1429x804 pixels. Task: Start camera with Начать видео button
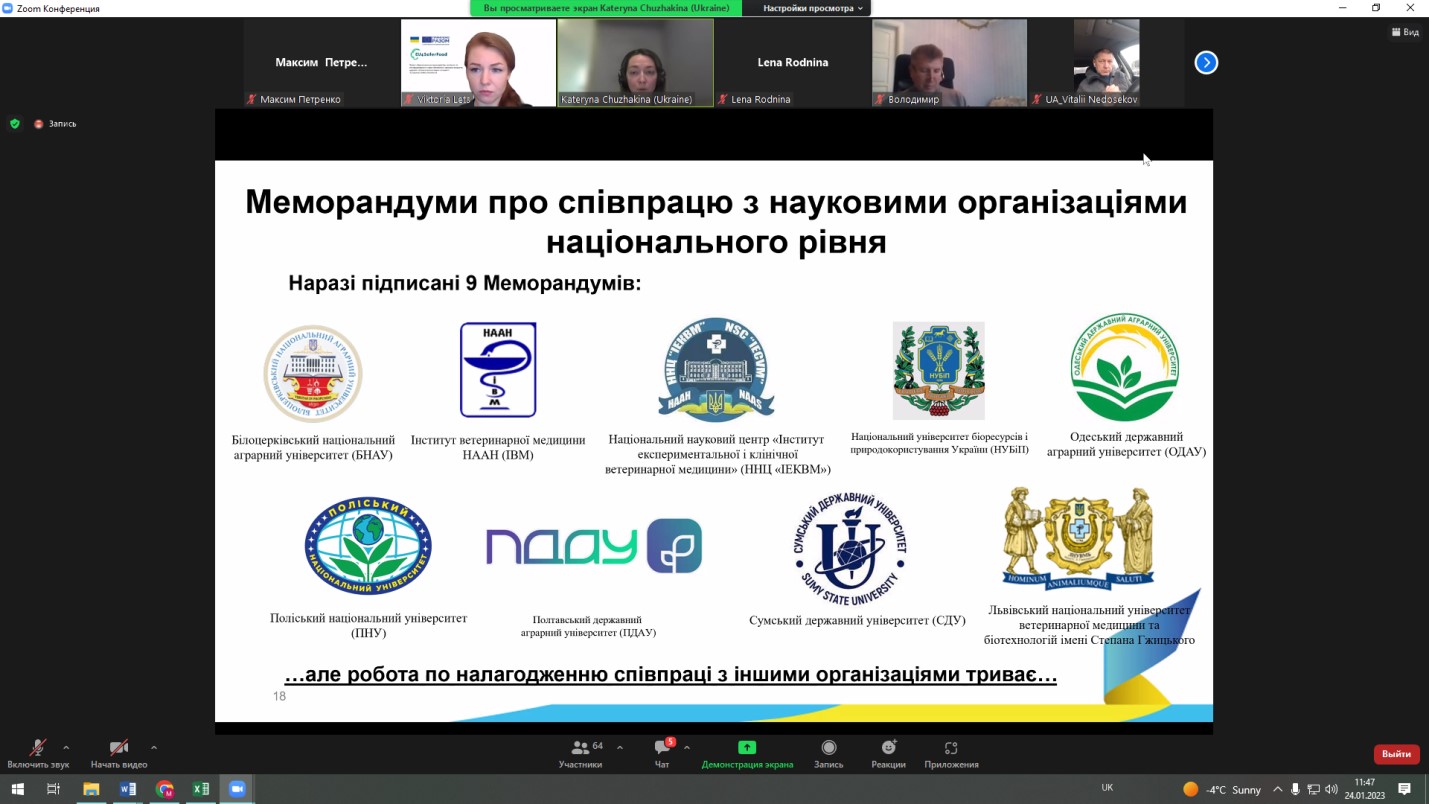[x=119, y=754]
